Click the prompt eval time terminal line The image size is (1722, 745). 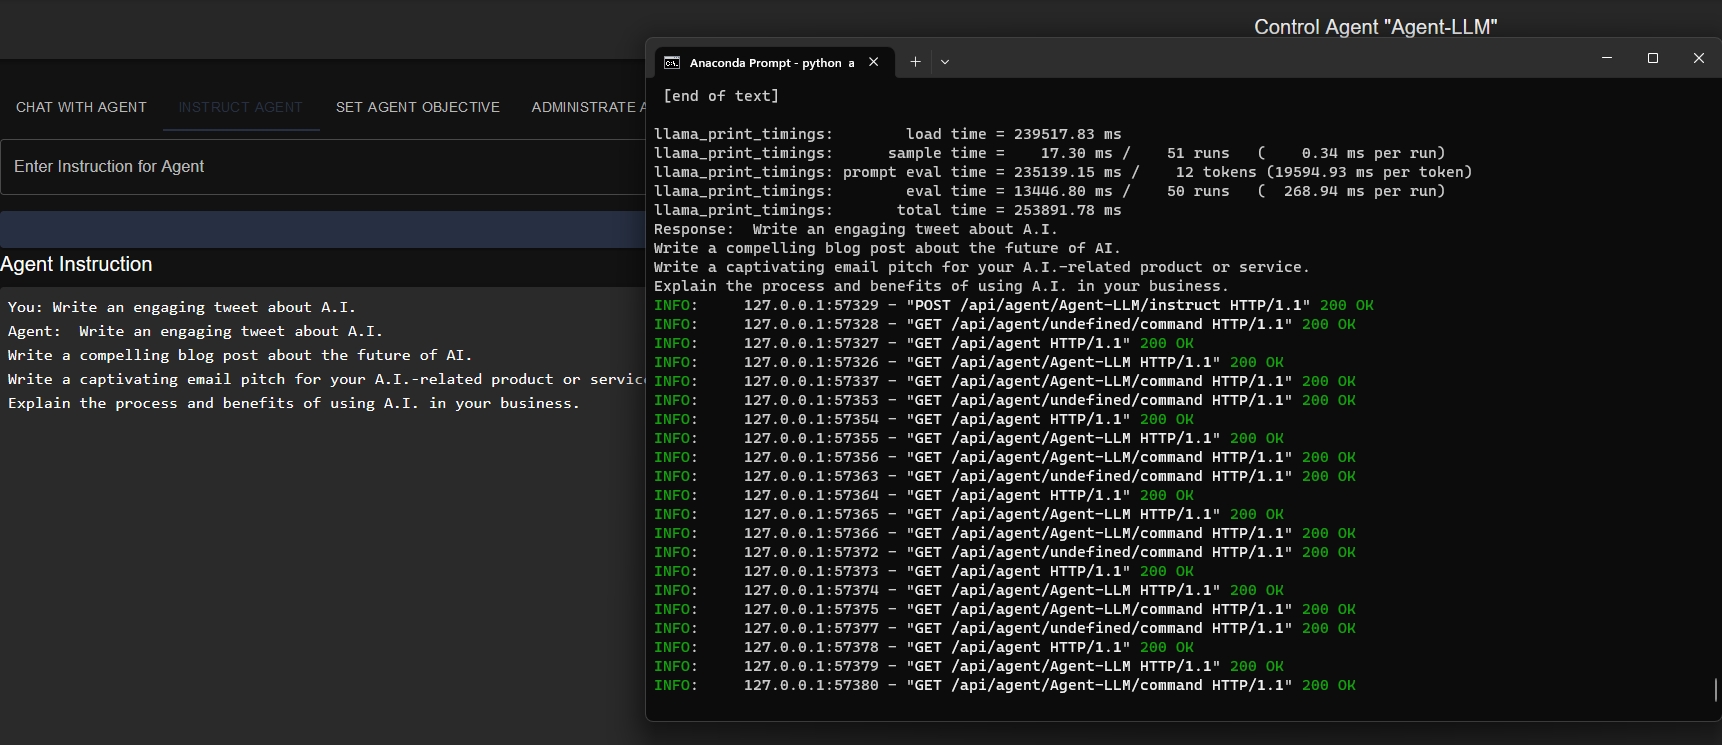[x=1063, y=172]
